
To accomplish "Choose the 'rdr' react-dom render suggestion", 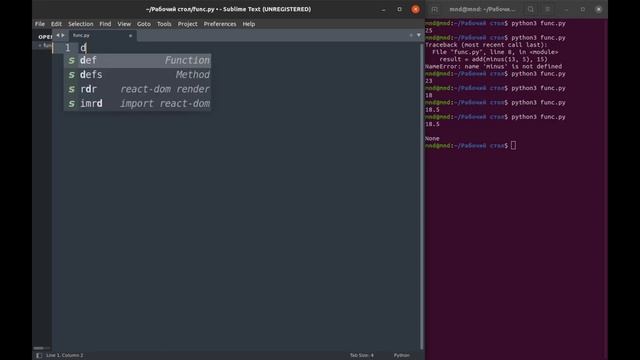I will pyautogui.click(x=138, y=89).
